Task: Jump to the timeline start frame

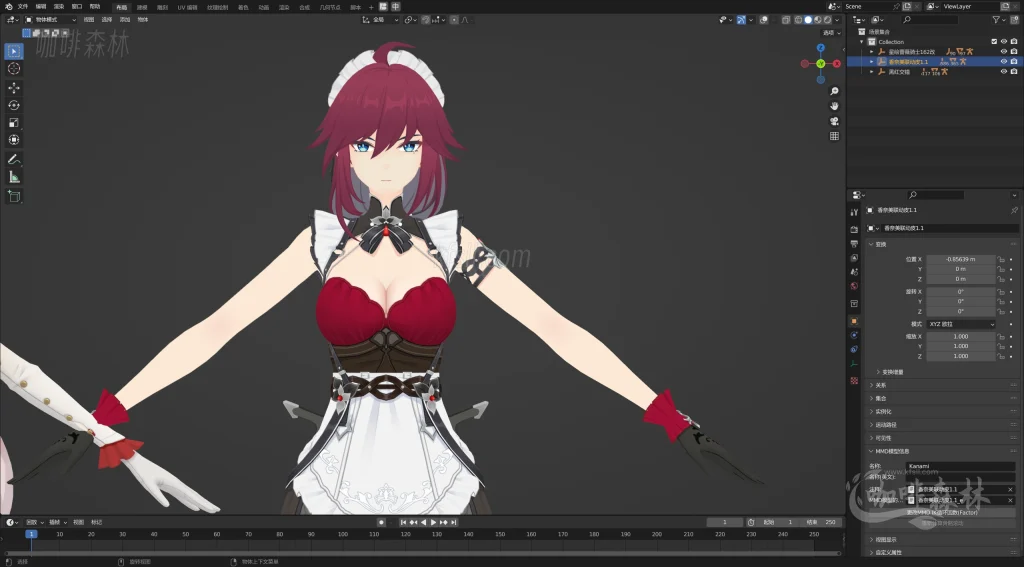Action: [x=403, y=523]
